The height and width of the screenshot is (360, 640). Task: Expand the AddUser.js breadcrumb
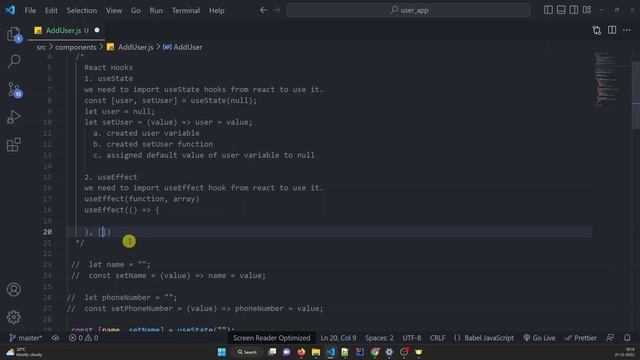[x=130, y=47]
